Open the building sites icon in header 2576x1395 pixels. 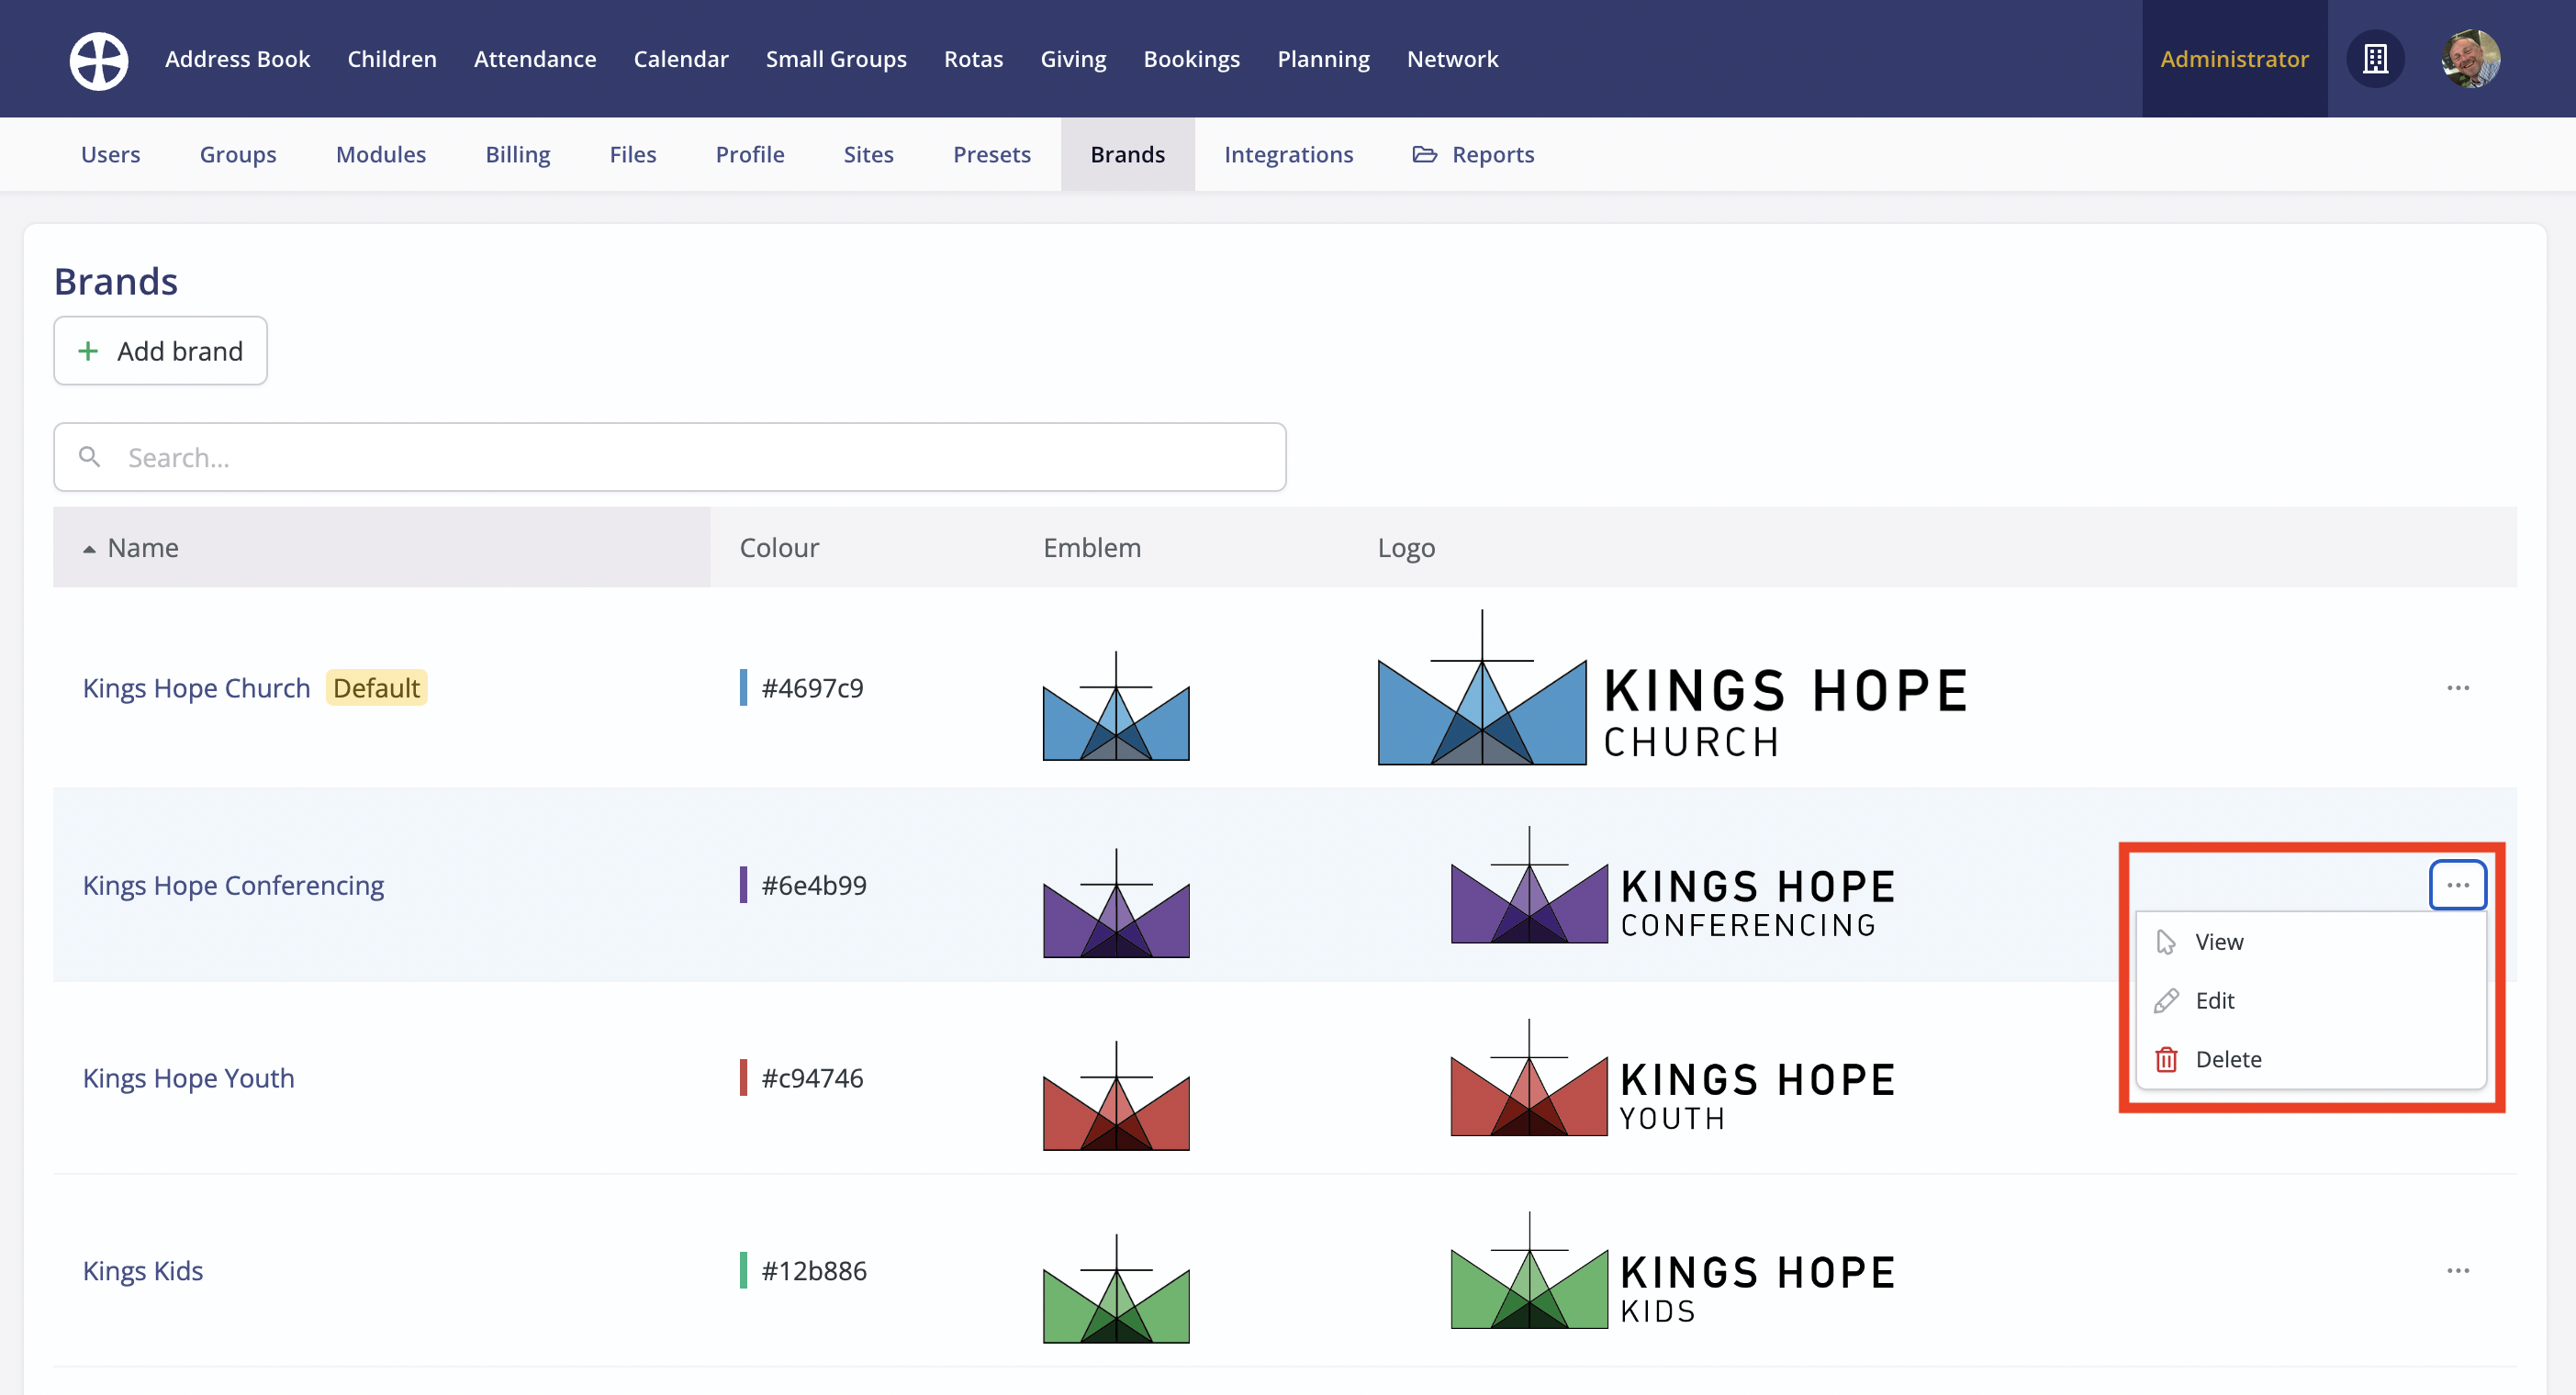2375,59
